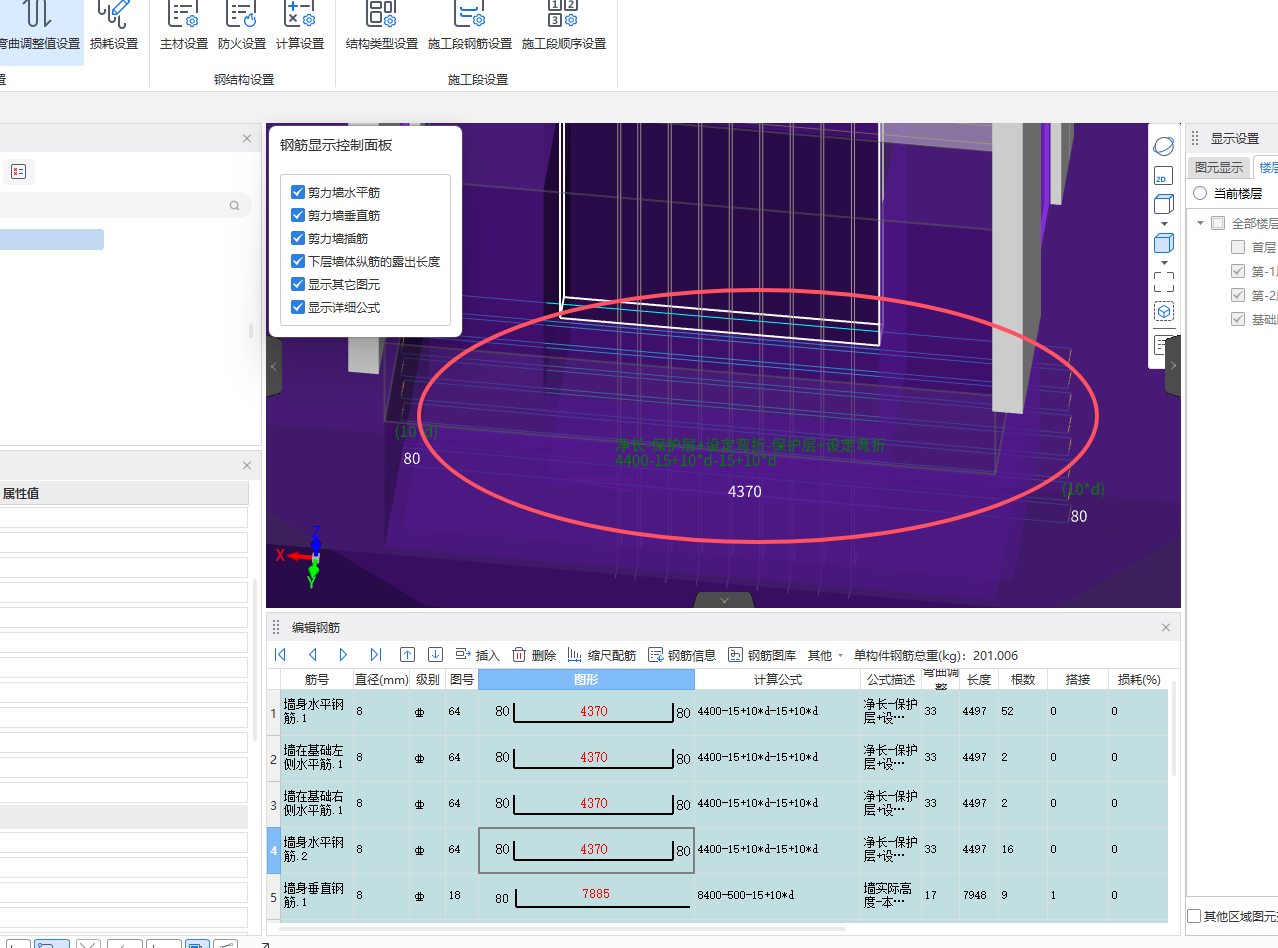Open 钢筋图库 rebar library
Image resolution: width=1278 pixels, height=948 pixels.
pyautogui.click(x=762, y=656)
